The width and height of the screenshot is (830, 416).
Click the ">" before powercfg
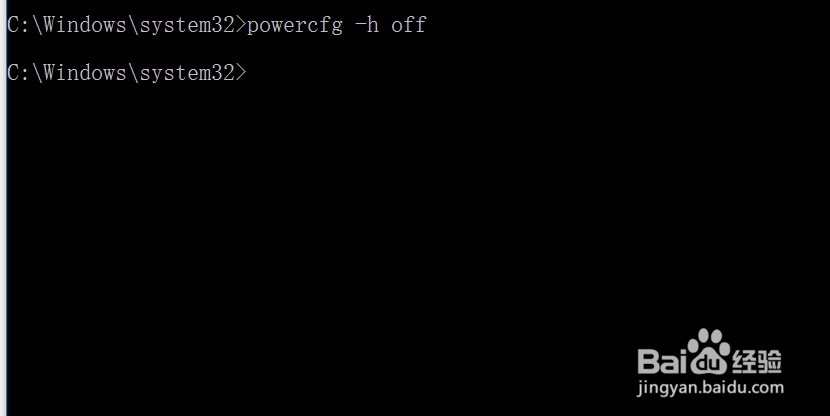coord(241,25)
